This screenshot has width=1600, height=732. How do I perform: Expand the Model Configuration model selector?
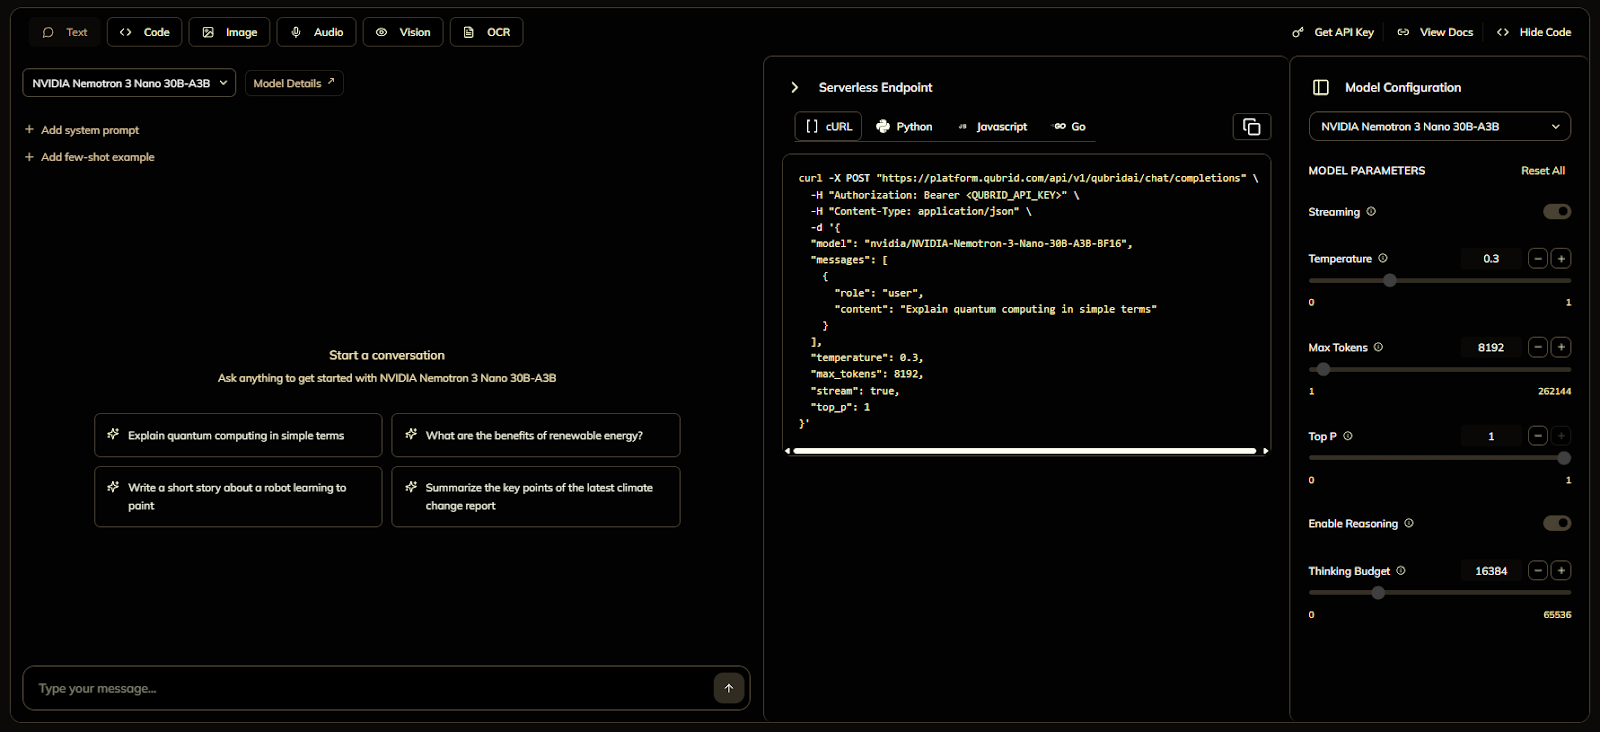[x=1439, y=127]
